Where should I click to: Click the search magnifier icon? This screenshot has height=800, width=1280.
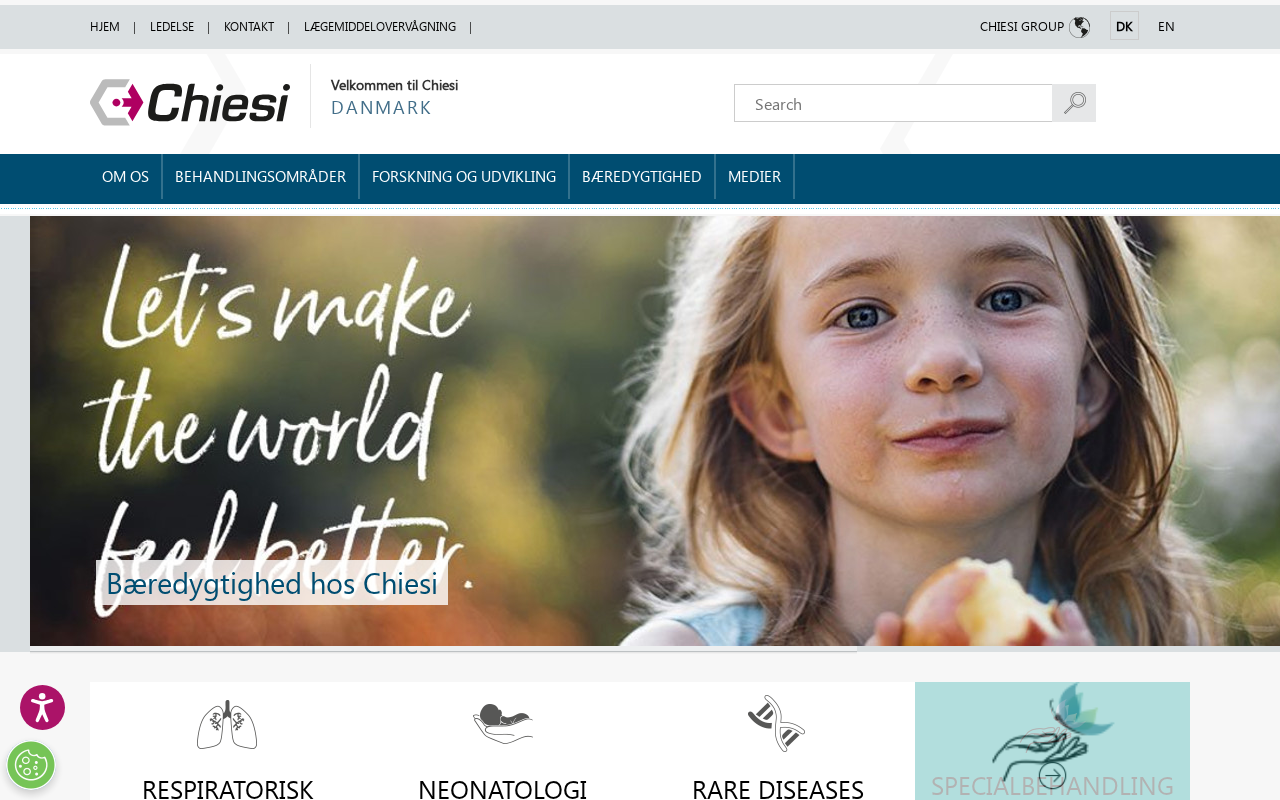(x=1074, y=103)
